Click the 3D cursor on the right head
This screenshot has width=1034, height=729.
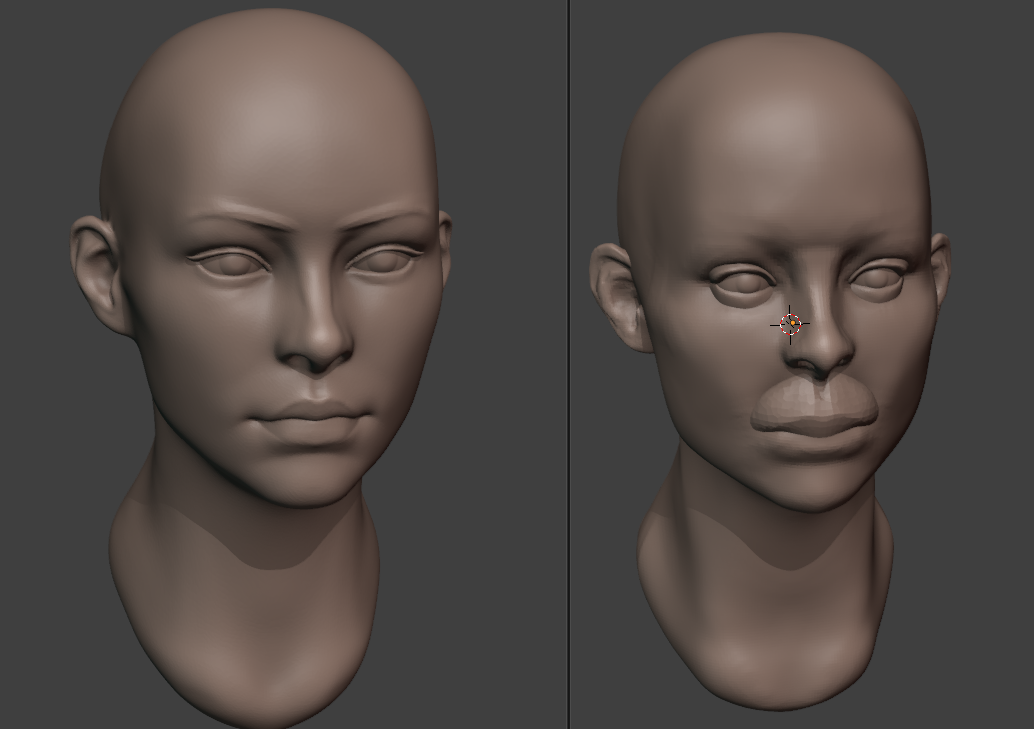790,324
